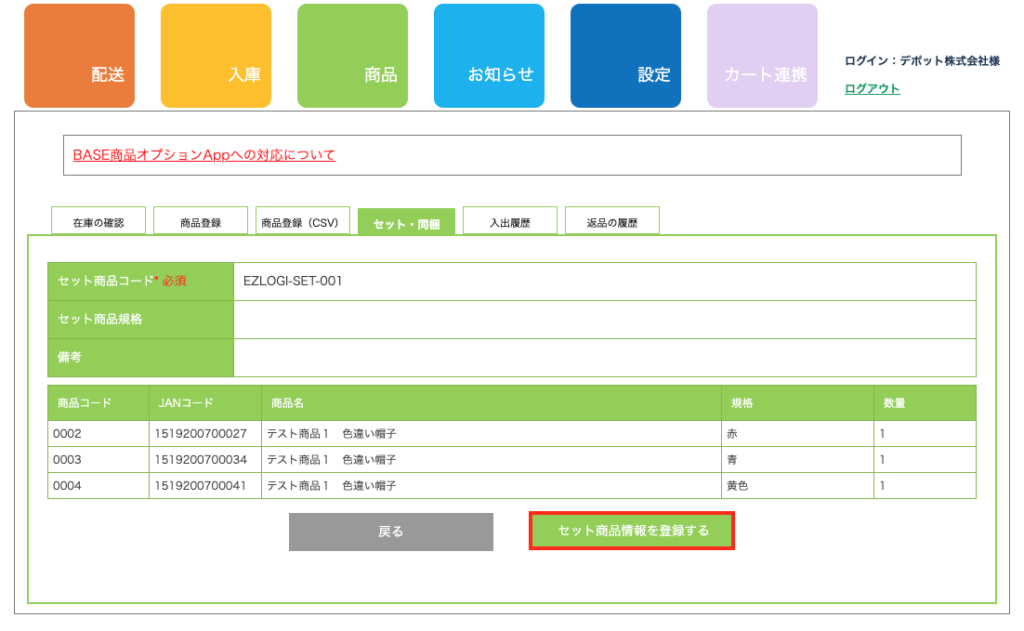Select the セット・同梱 tab
This screenshot has height=631, width=1024.
pyautogui.click(x=406, y=223)
